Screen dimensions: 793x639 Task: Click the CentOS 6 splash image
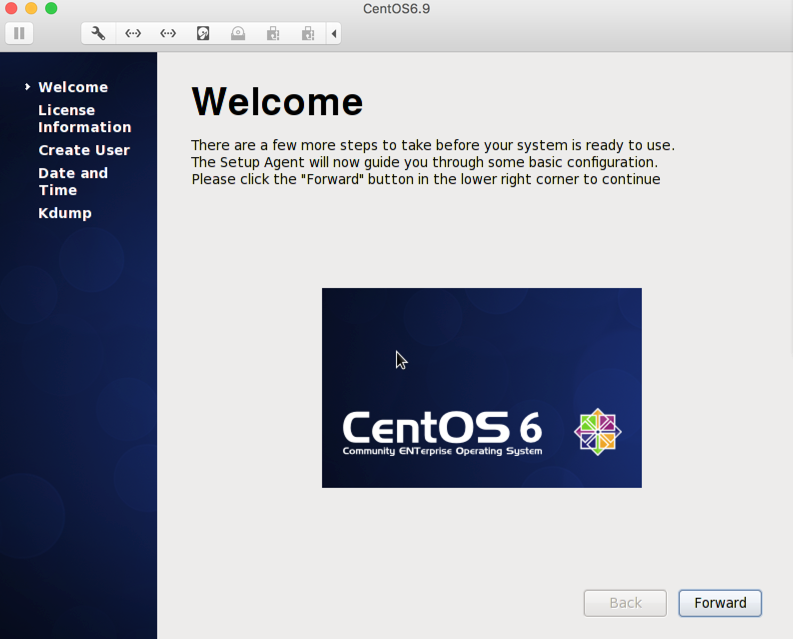point(481,388)
